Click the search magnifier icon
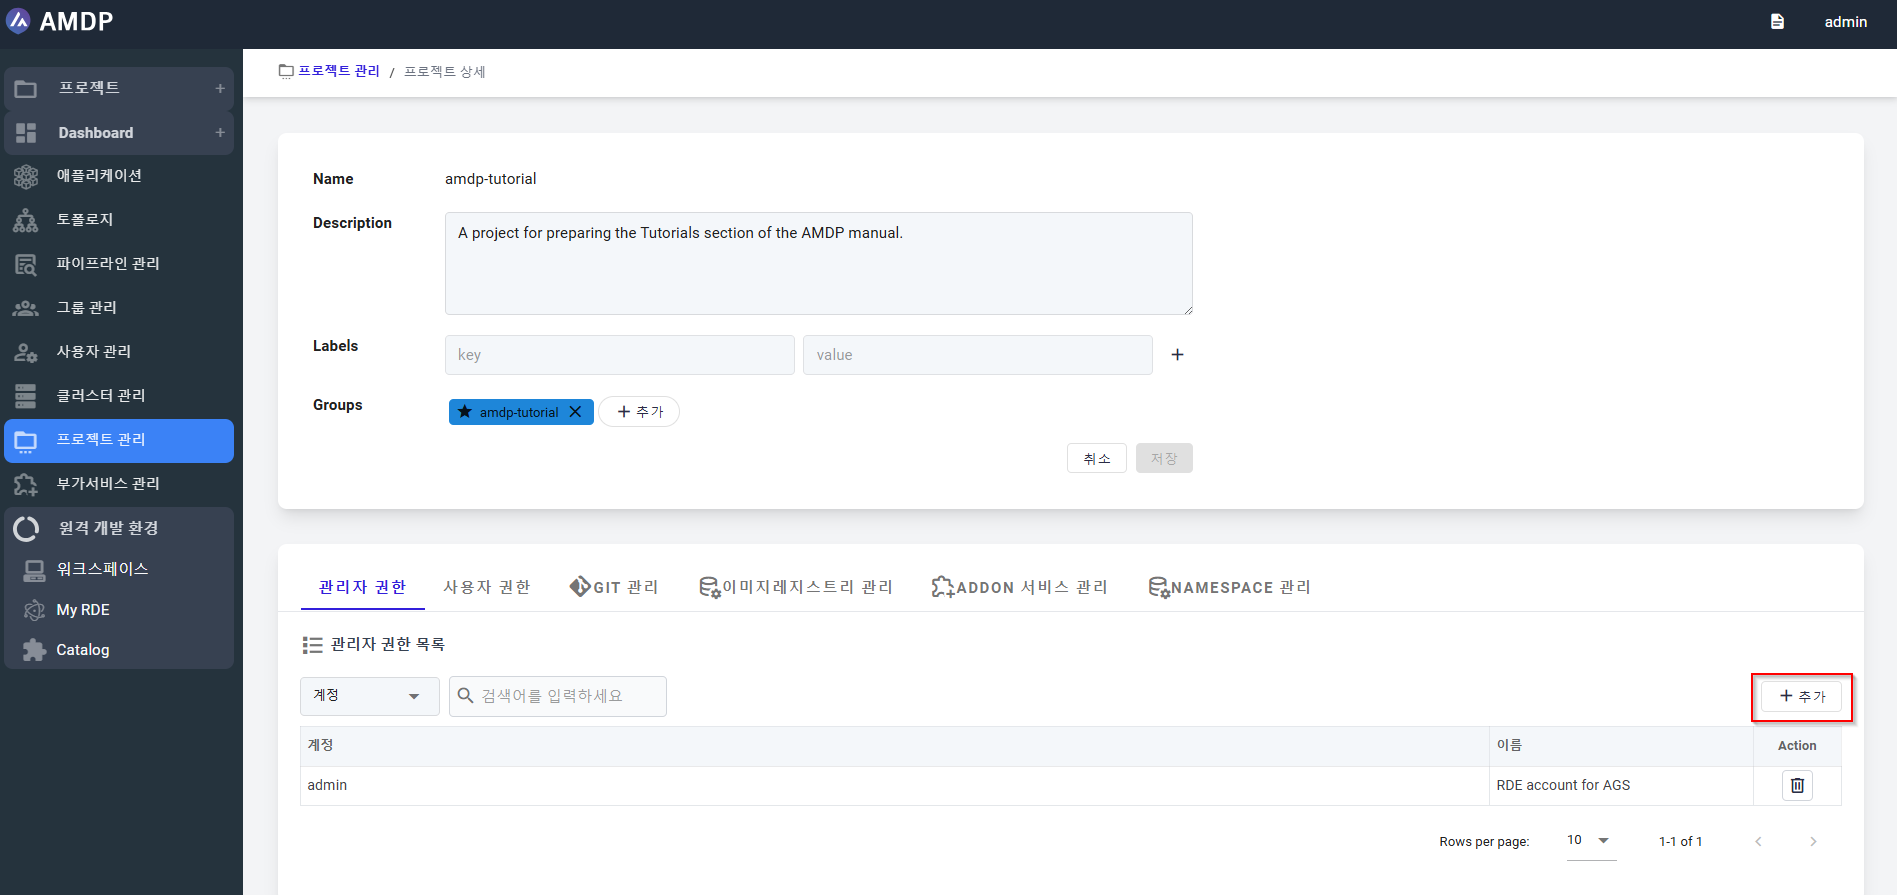 click(465, 696)
